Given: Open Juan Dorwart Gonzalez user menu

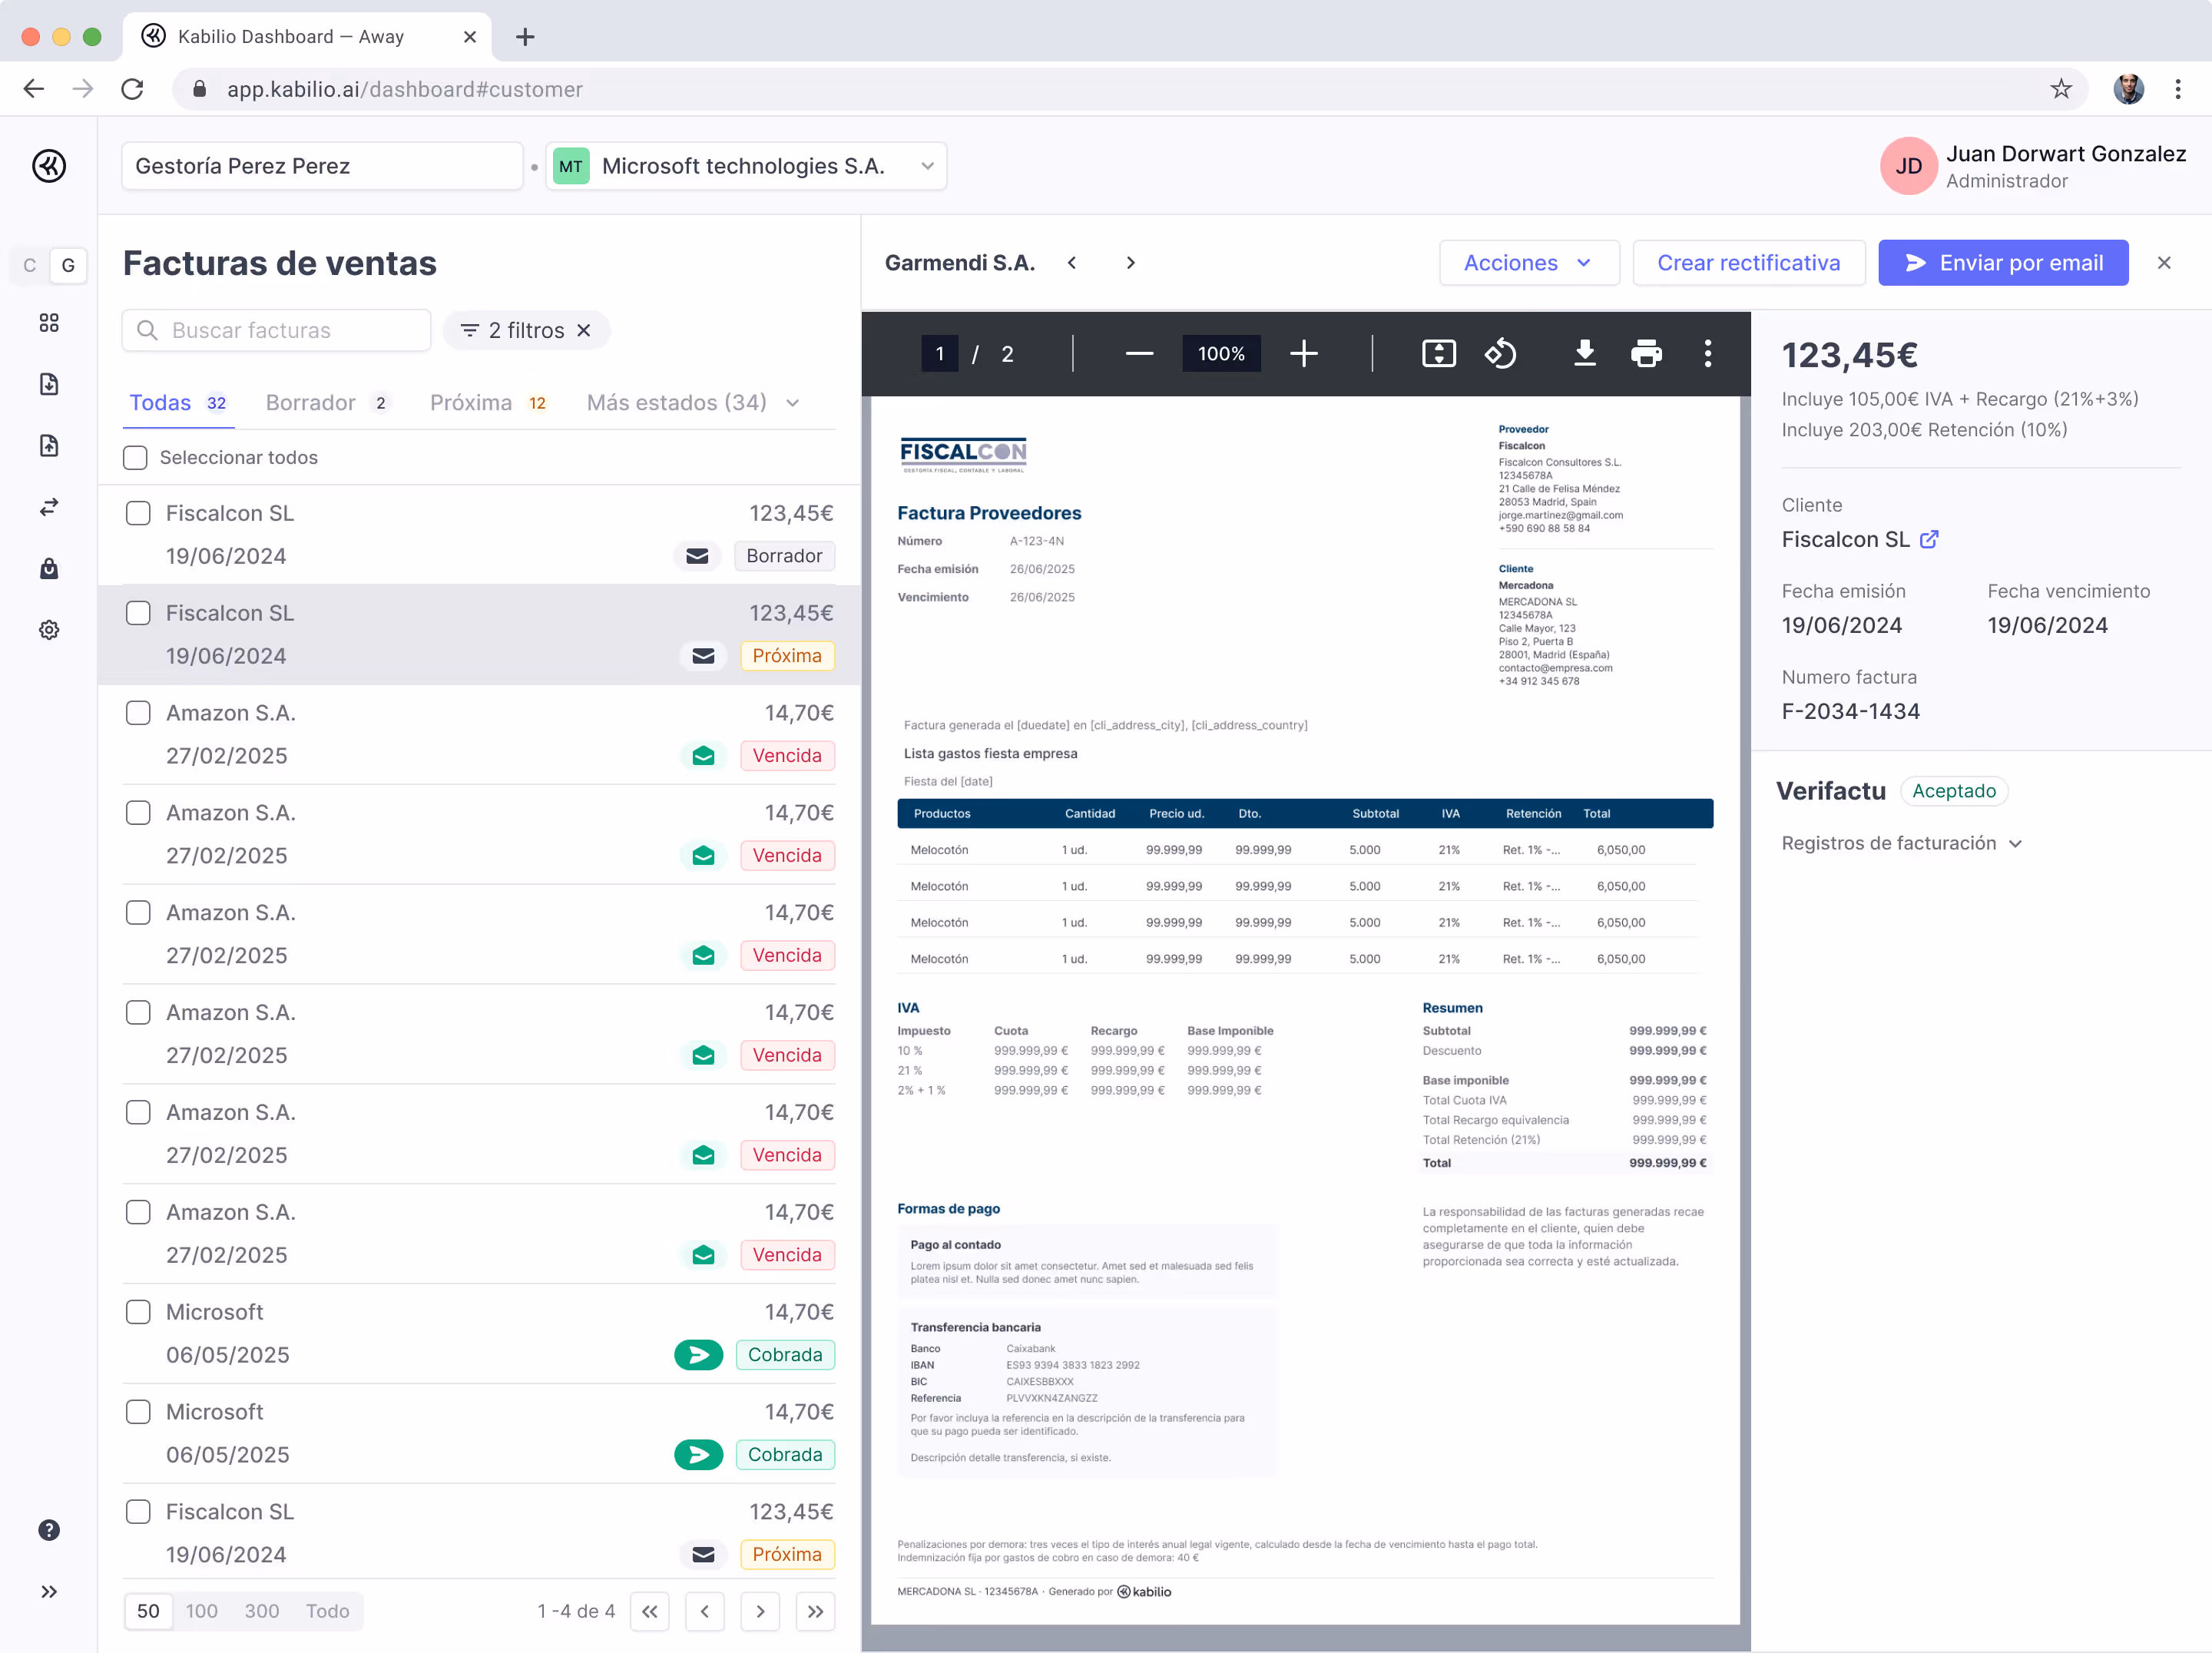Looking at the screenshot, I should (2032, 165).
